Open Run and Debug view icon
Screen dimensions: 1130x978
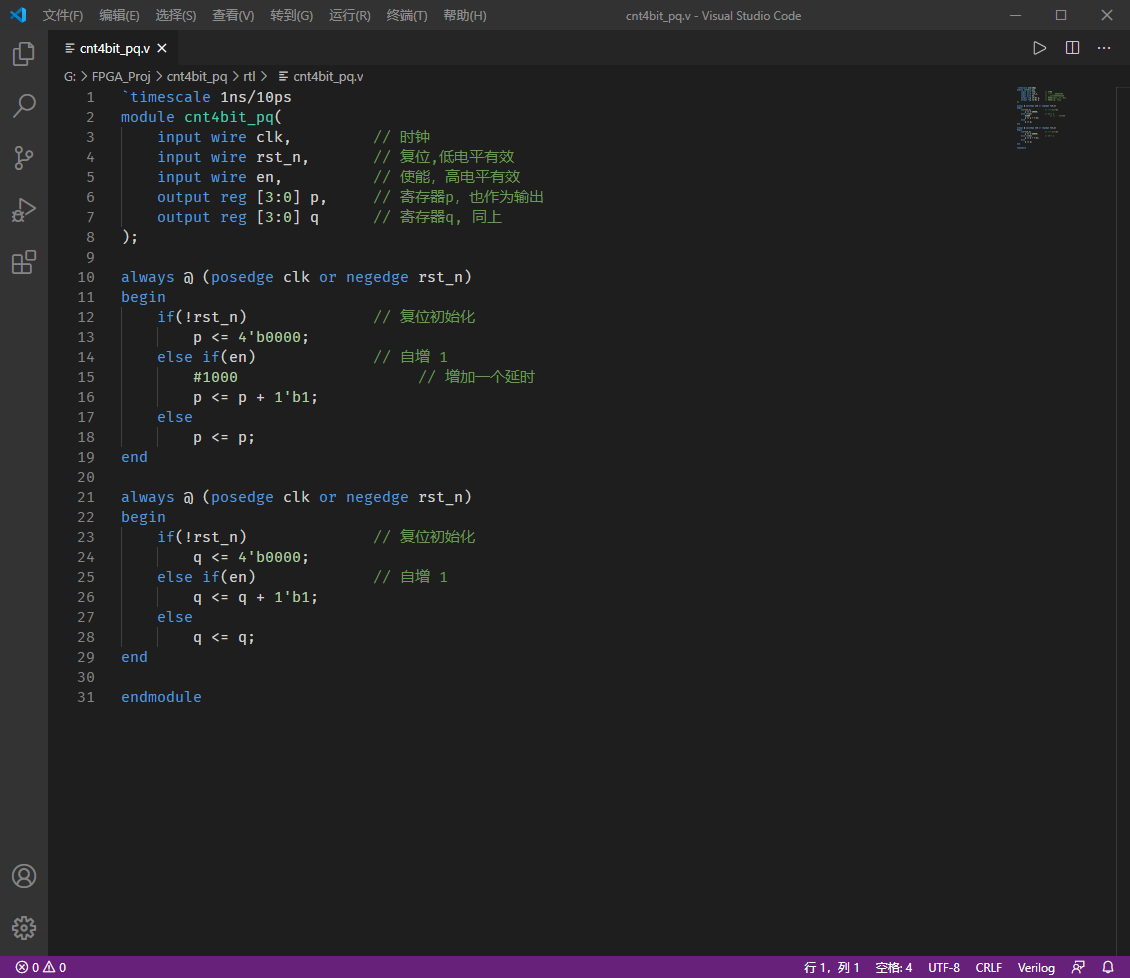(24, 210)
